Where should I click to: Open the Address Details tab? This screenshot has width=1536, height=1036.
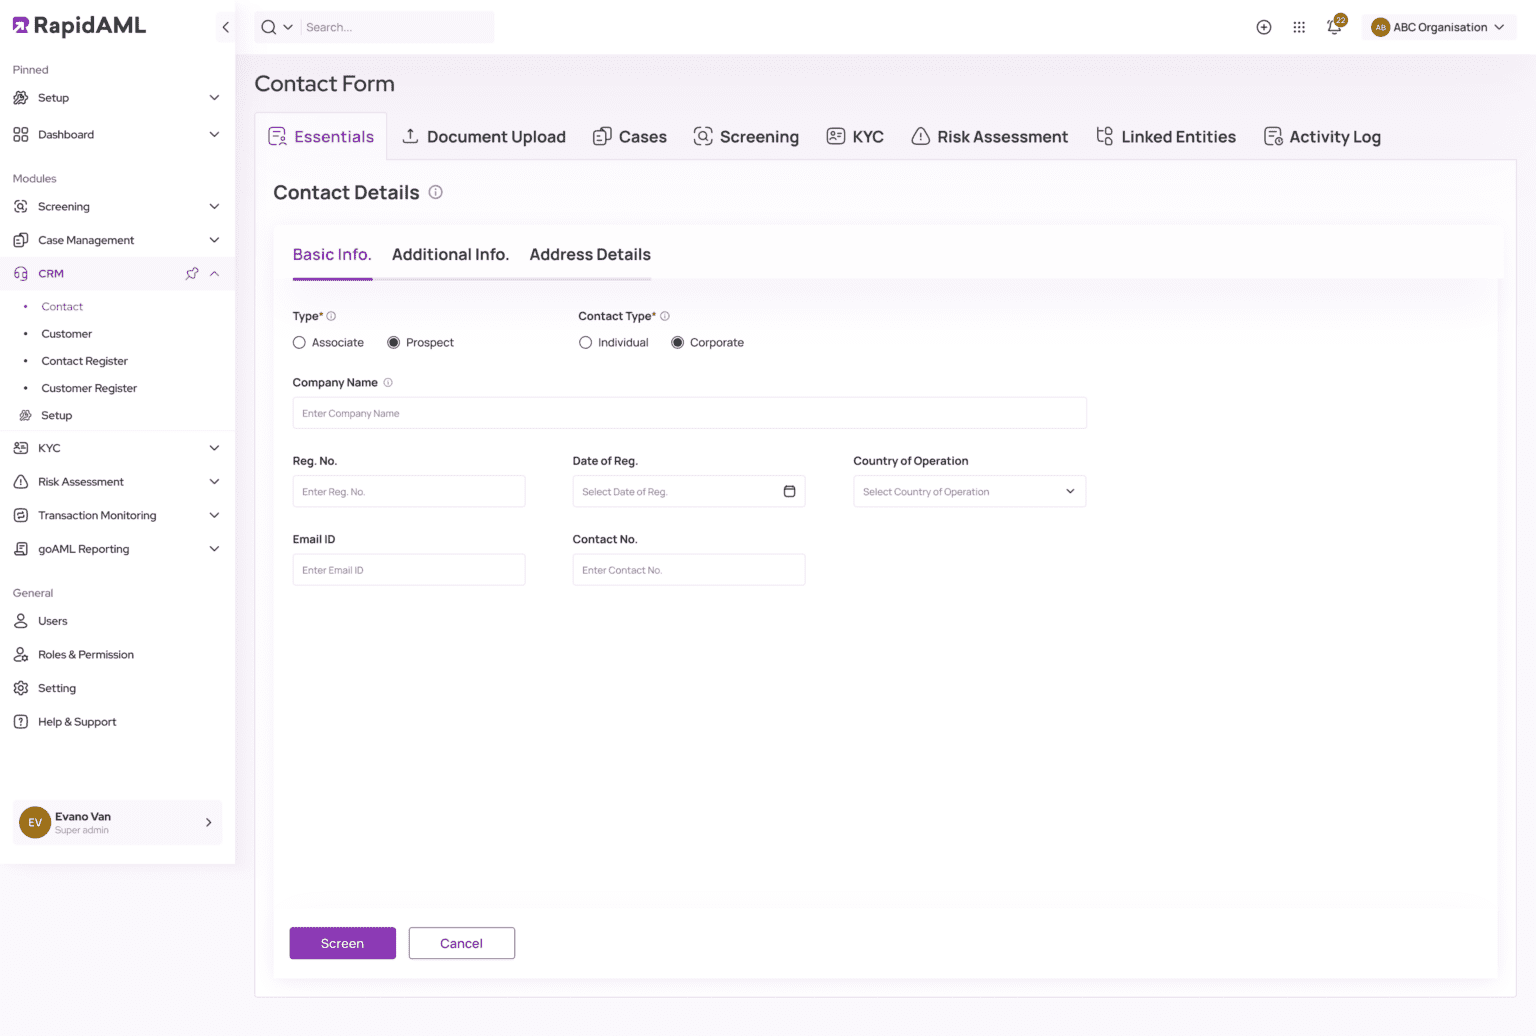589,255
